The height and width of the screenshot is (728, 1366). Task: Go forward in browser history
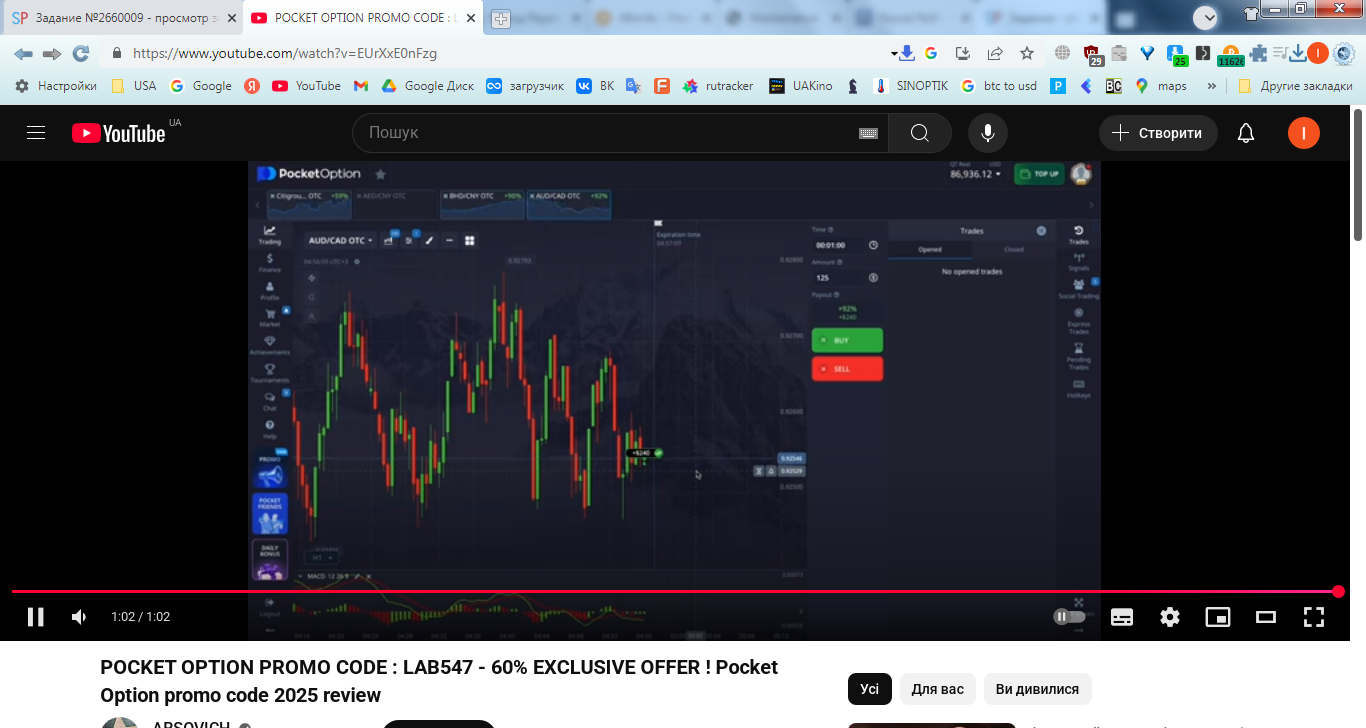pos(52,54)
